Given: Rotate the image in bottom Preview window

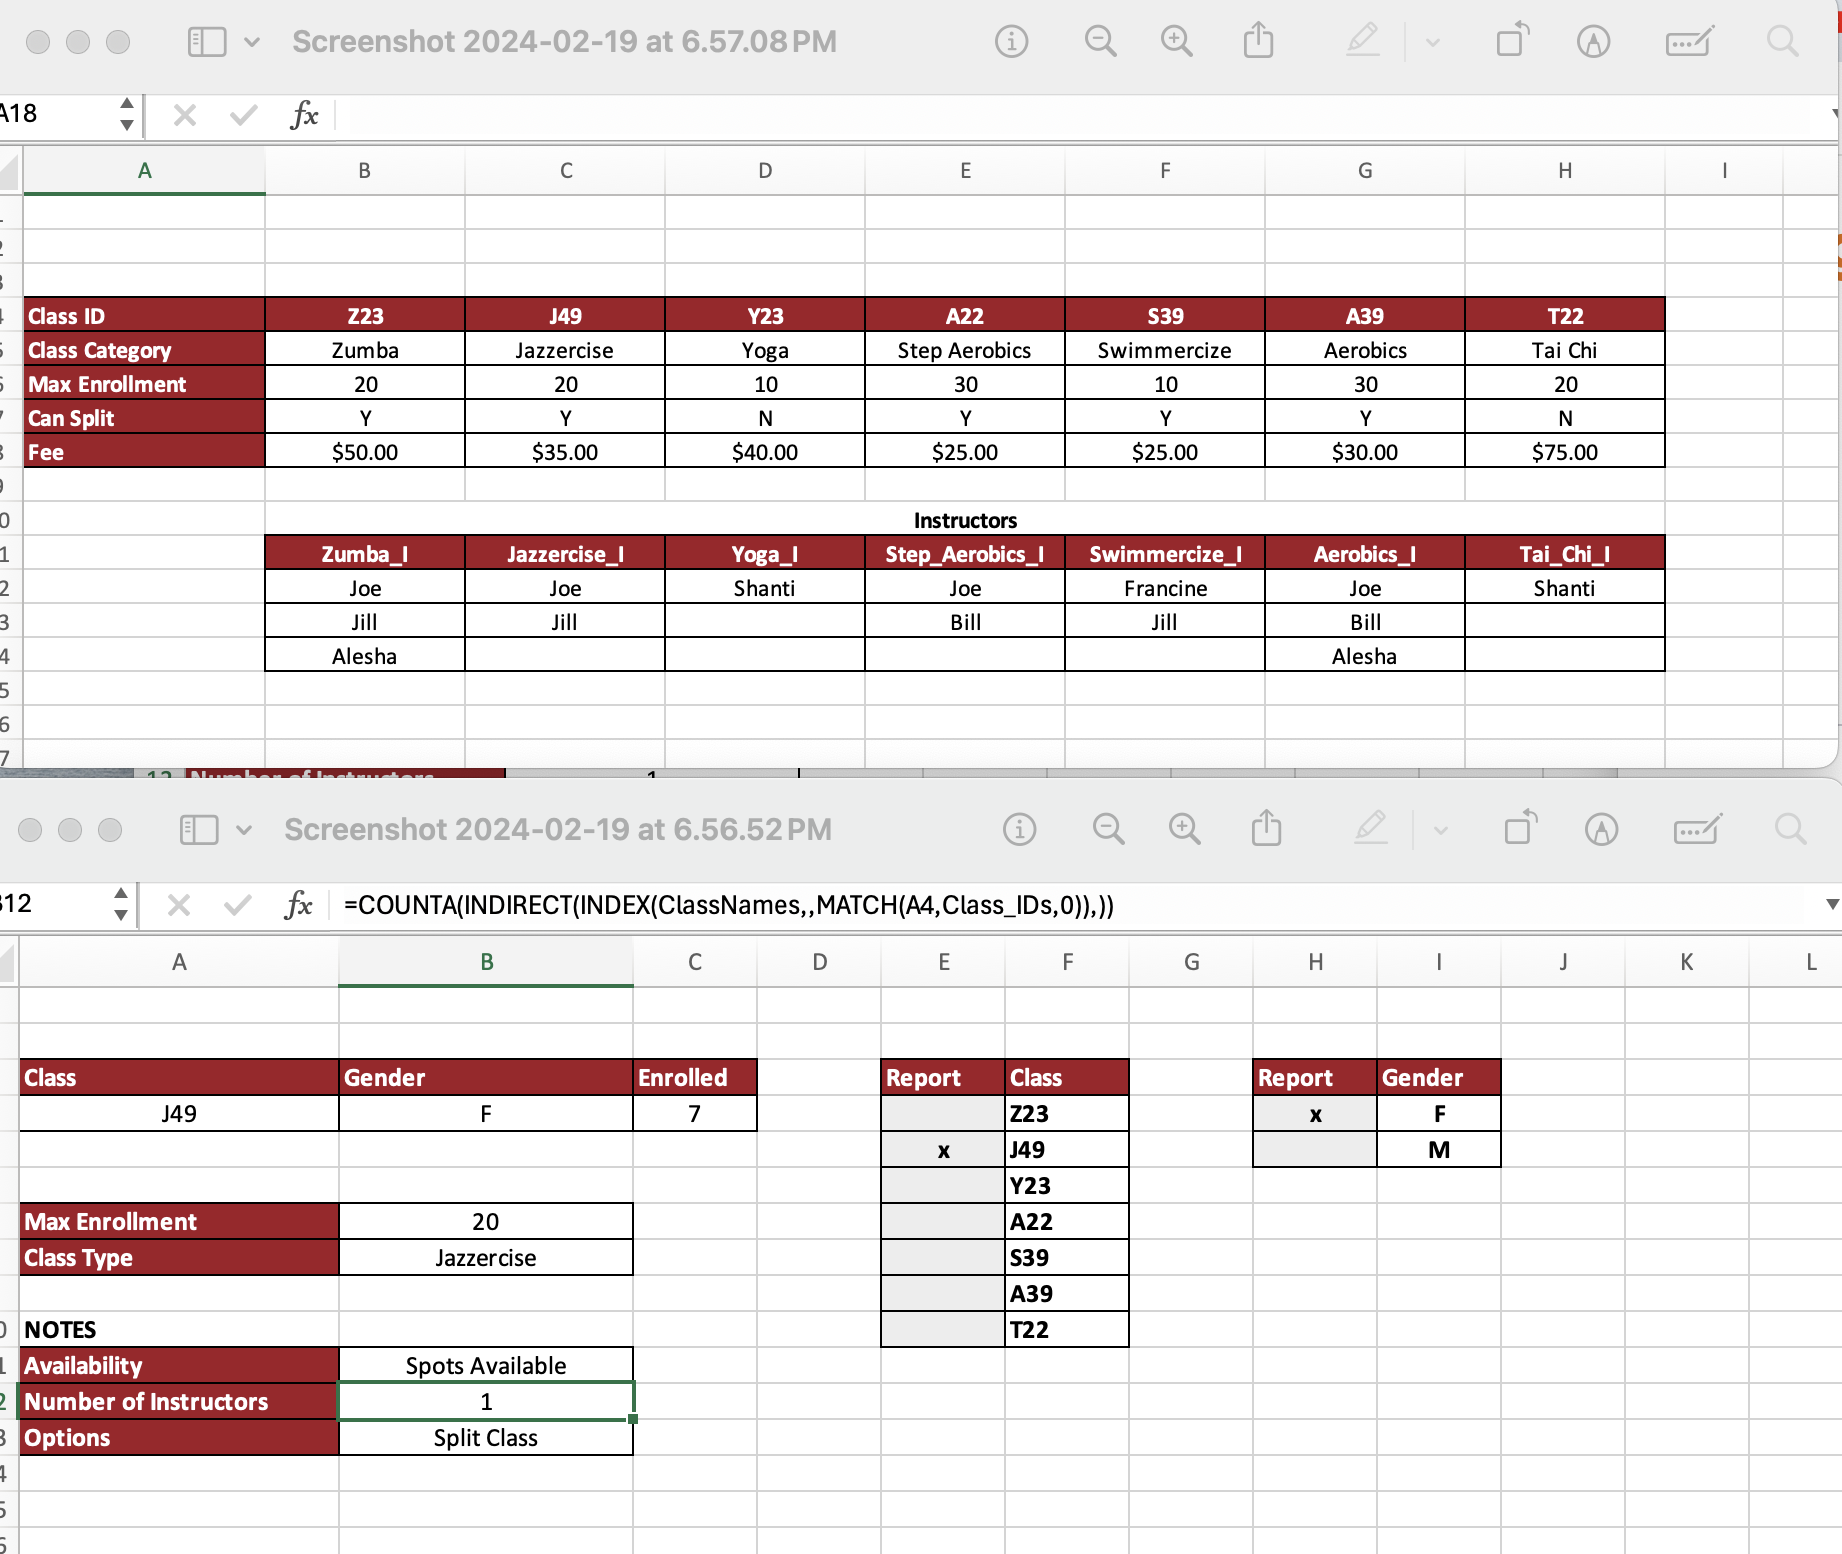Looking at the screenshot, I should pos(1520,827).
